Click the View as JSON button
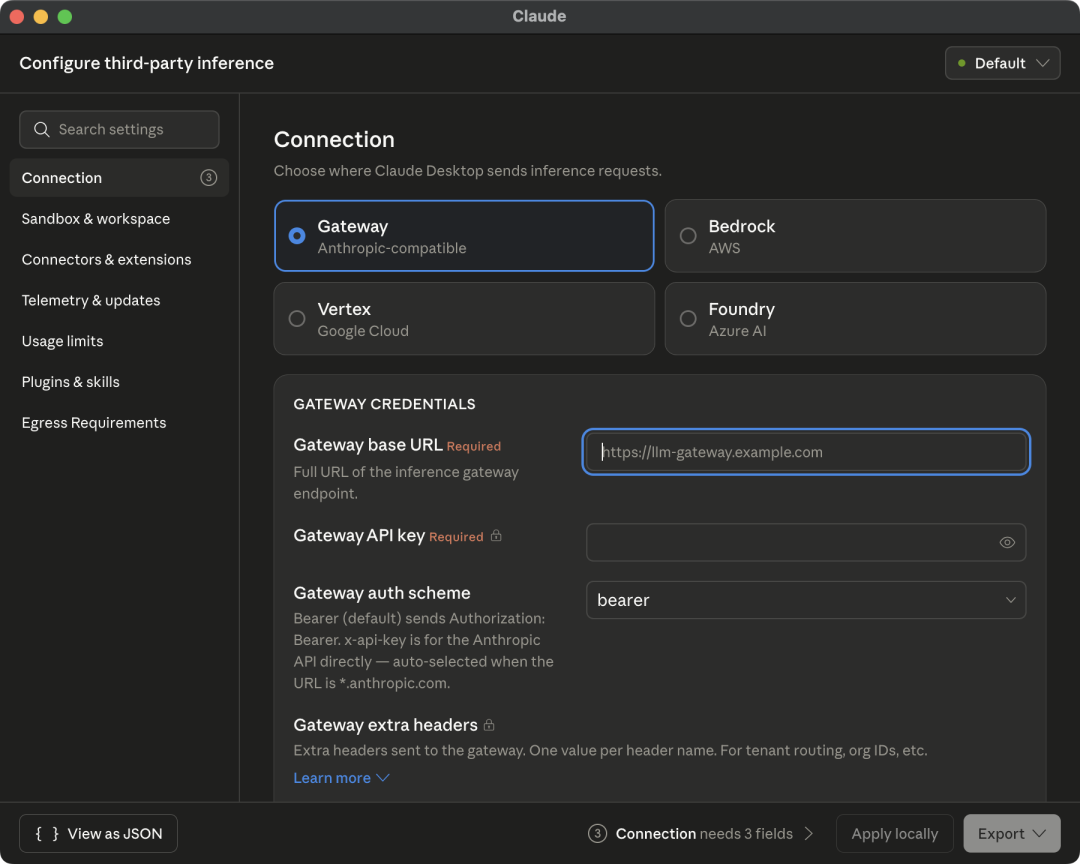This screenshot has width=1080, height=864. 98,834
